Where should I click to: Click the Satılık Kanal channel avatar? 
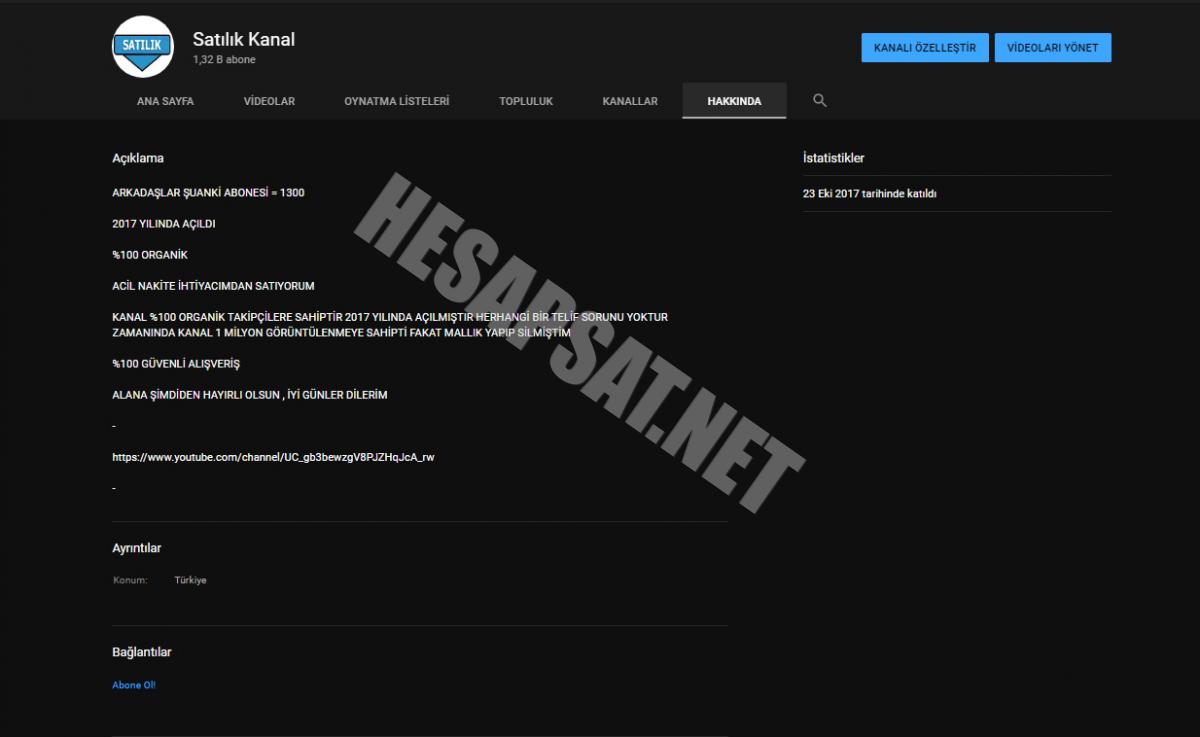(x=143, y=46)
